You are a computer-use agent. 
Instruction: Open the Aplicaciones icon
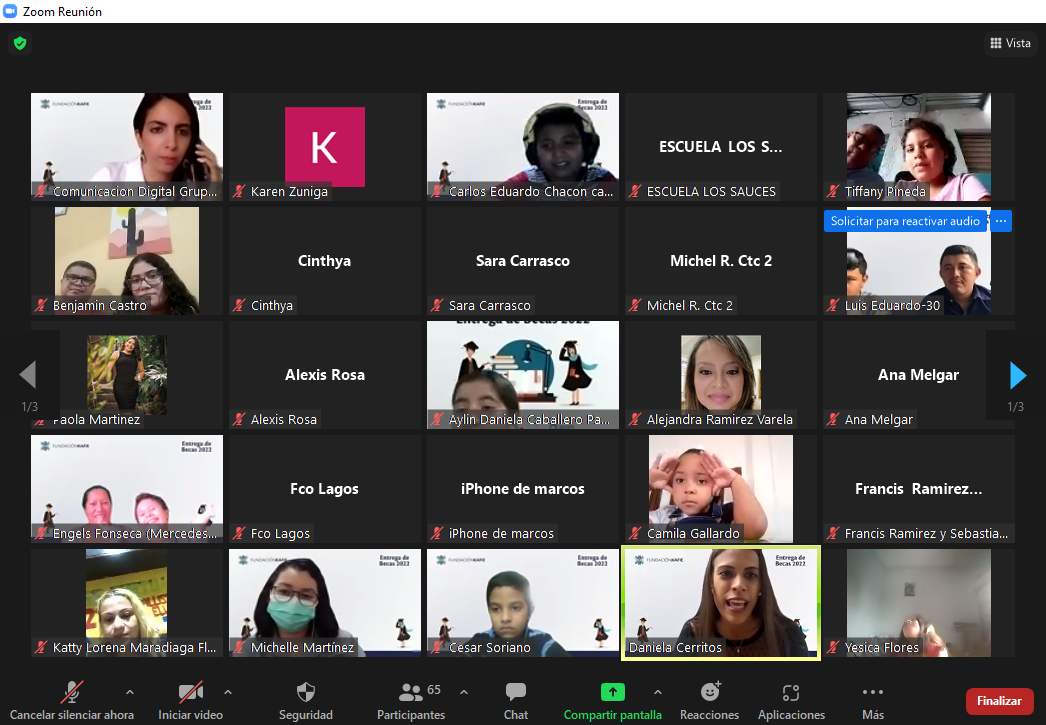click(791, 692)
